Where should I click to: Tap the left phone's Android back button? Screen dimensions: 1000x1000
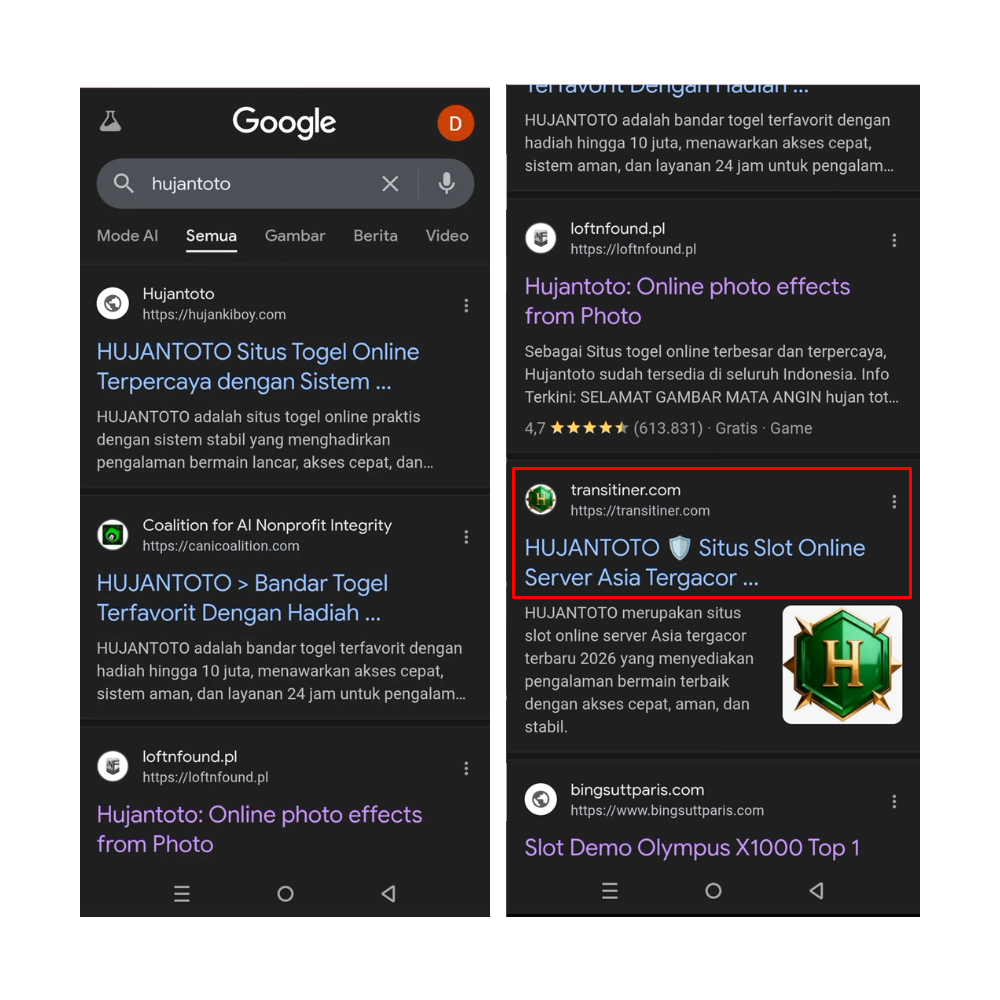(388, 893)
